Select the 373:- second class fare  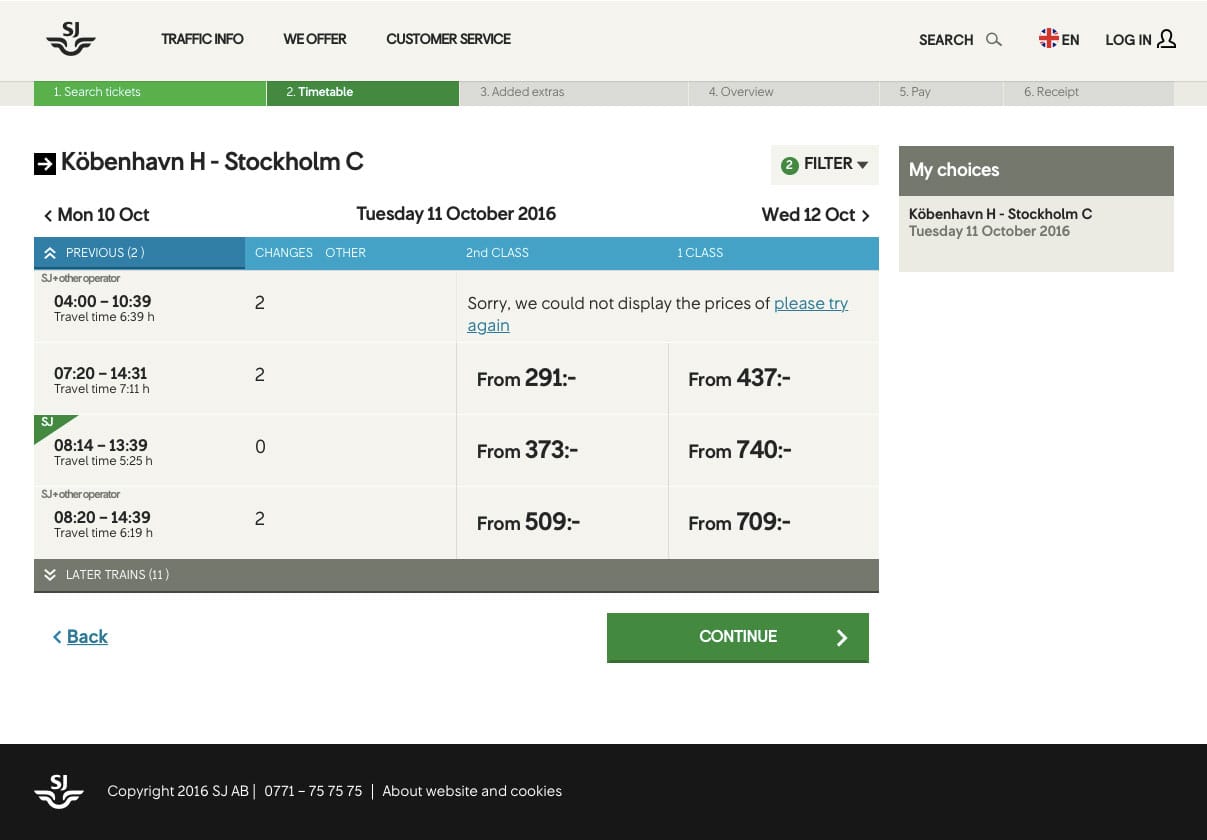point(527,450)
